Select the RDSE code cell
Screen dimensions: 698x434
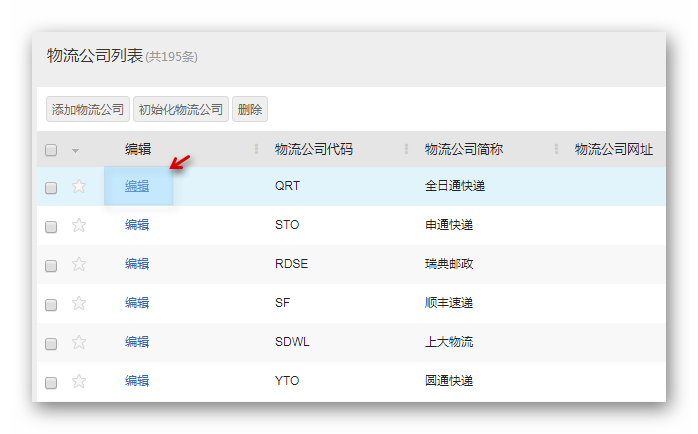click(x=292, y=264)
